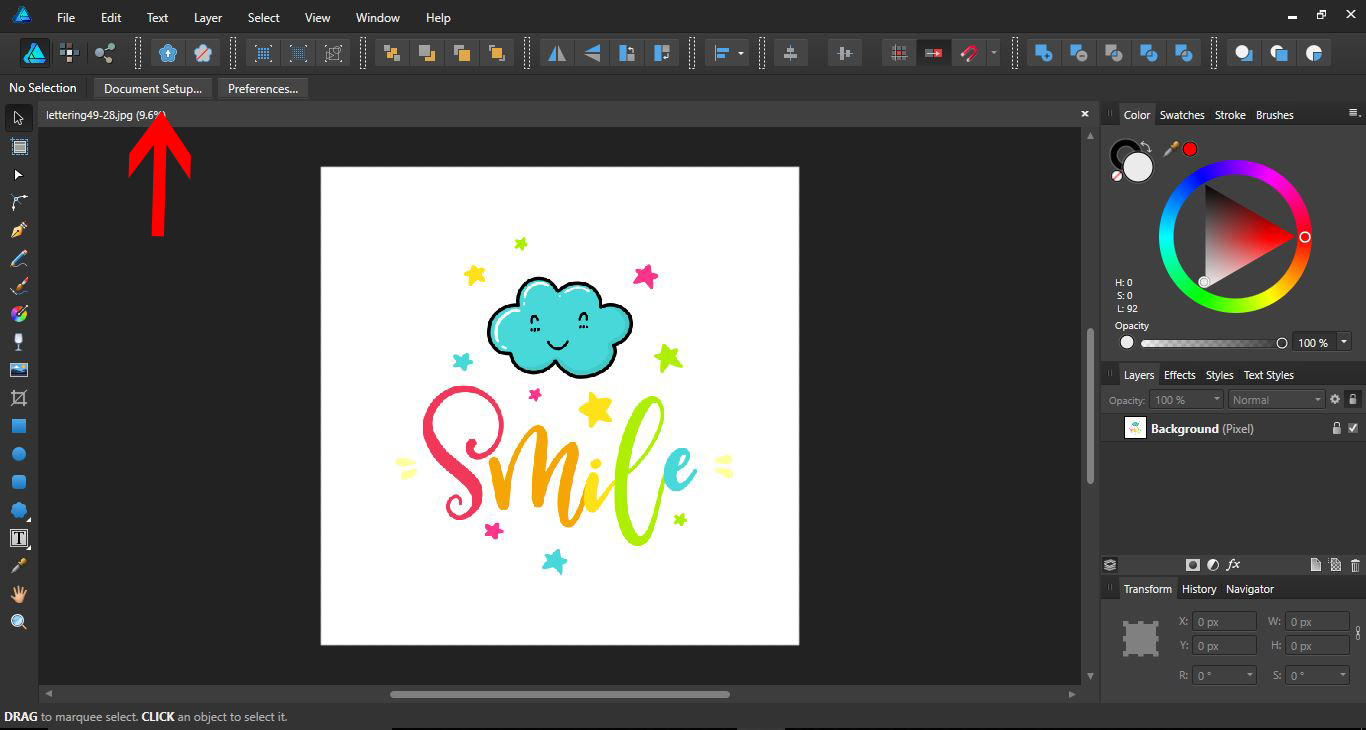Switch to the Swatches tab
The height and width of the screenshot is (730, 1366).
click(1181, 115)
